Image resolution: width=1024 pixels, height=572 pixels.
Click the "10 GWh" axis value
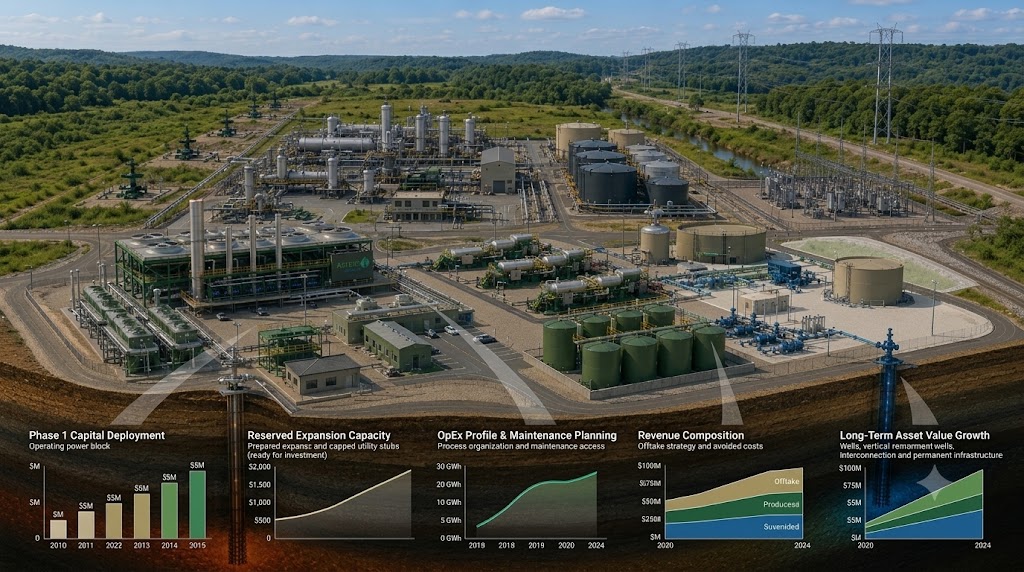click(x=449, y=503)
